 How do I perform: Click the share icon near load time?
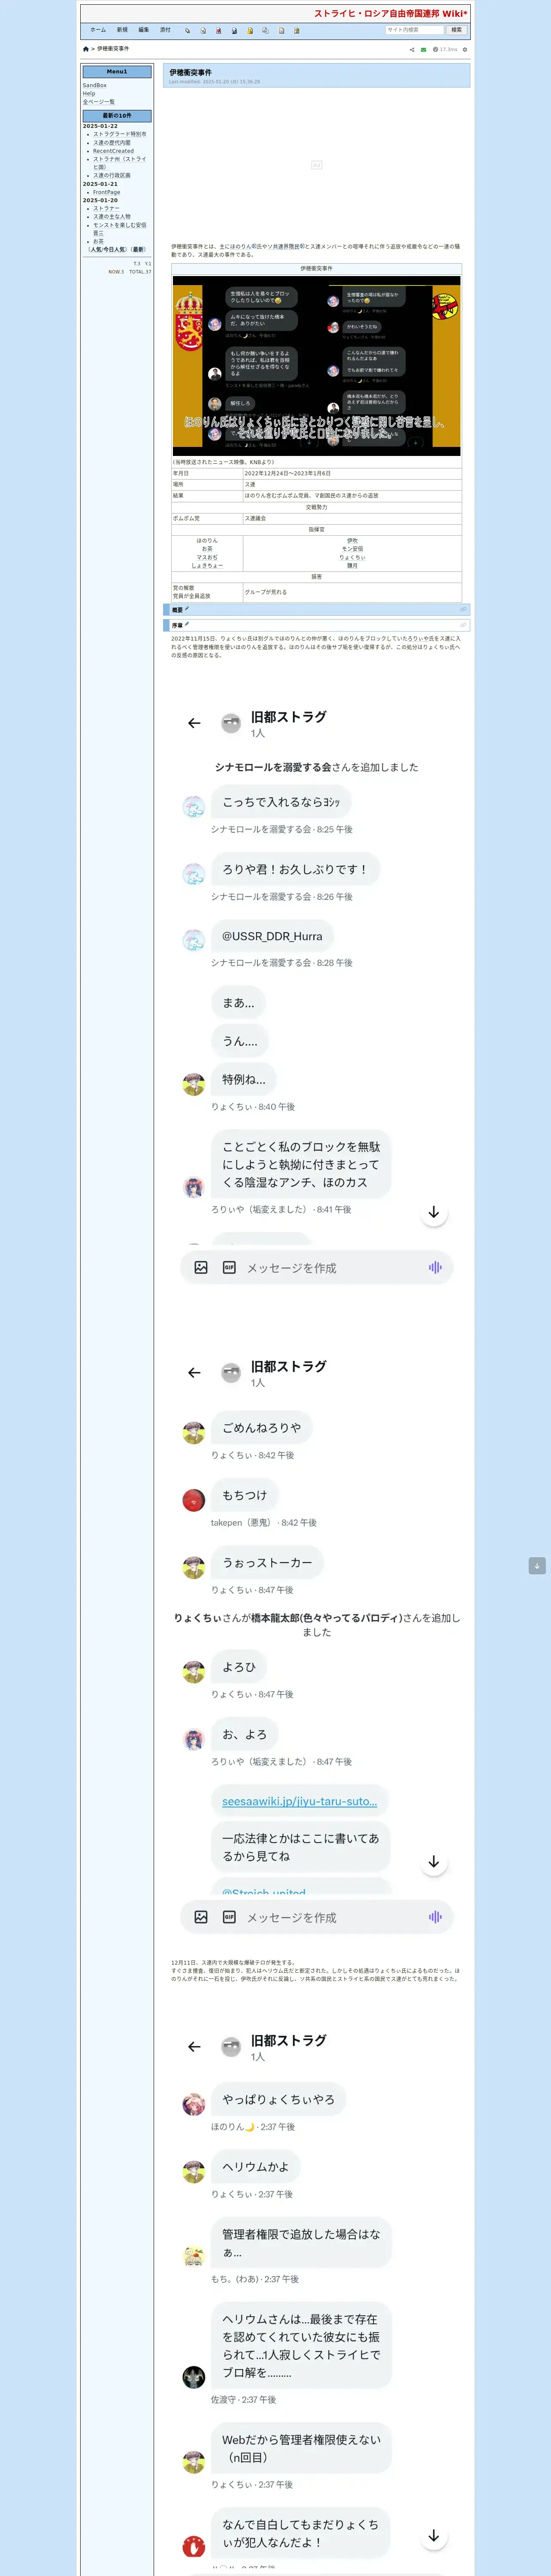[412, 50]
